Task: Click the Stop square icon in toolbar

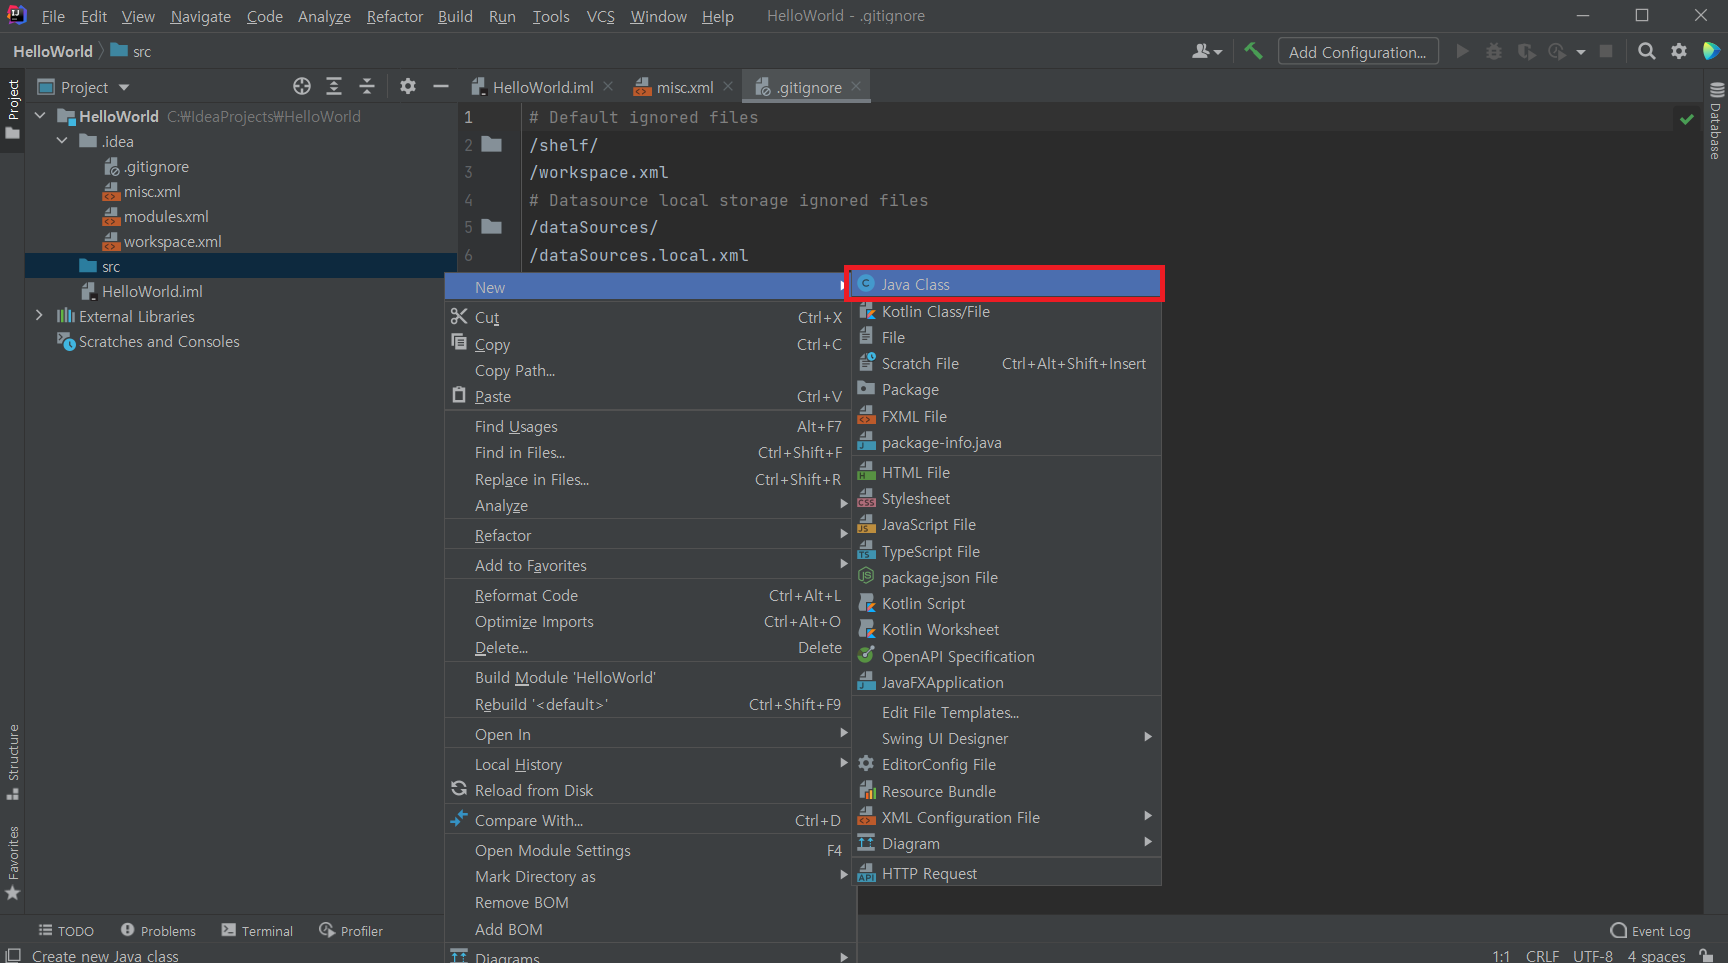Action: [1606, 51]
